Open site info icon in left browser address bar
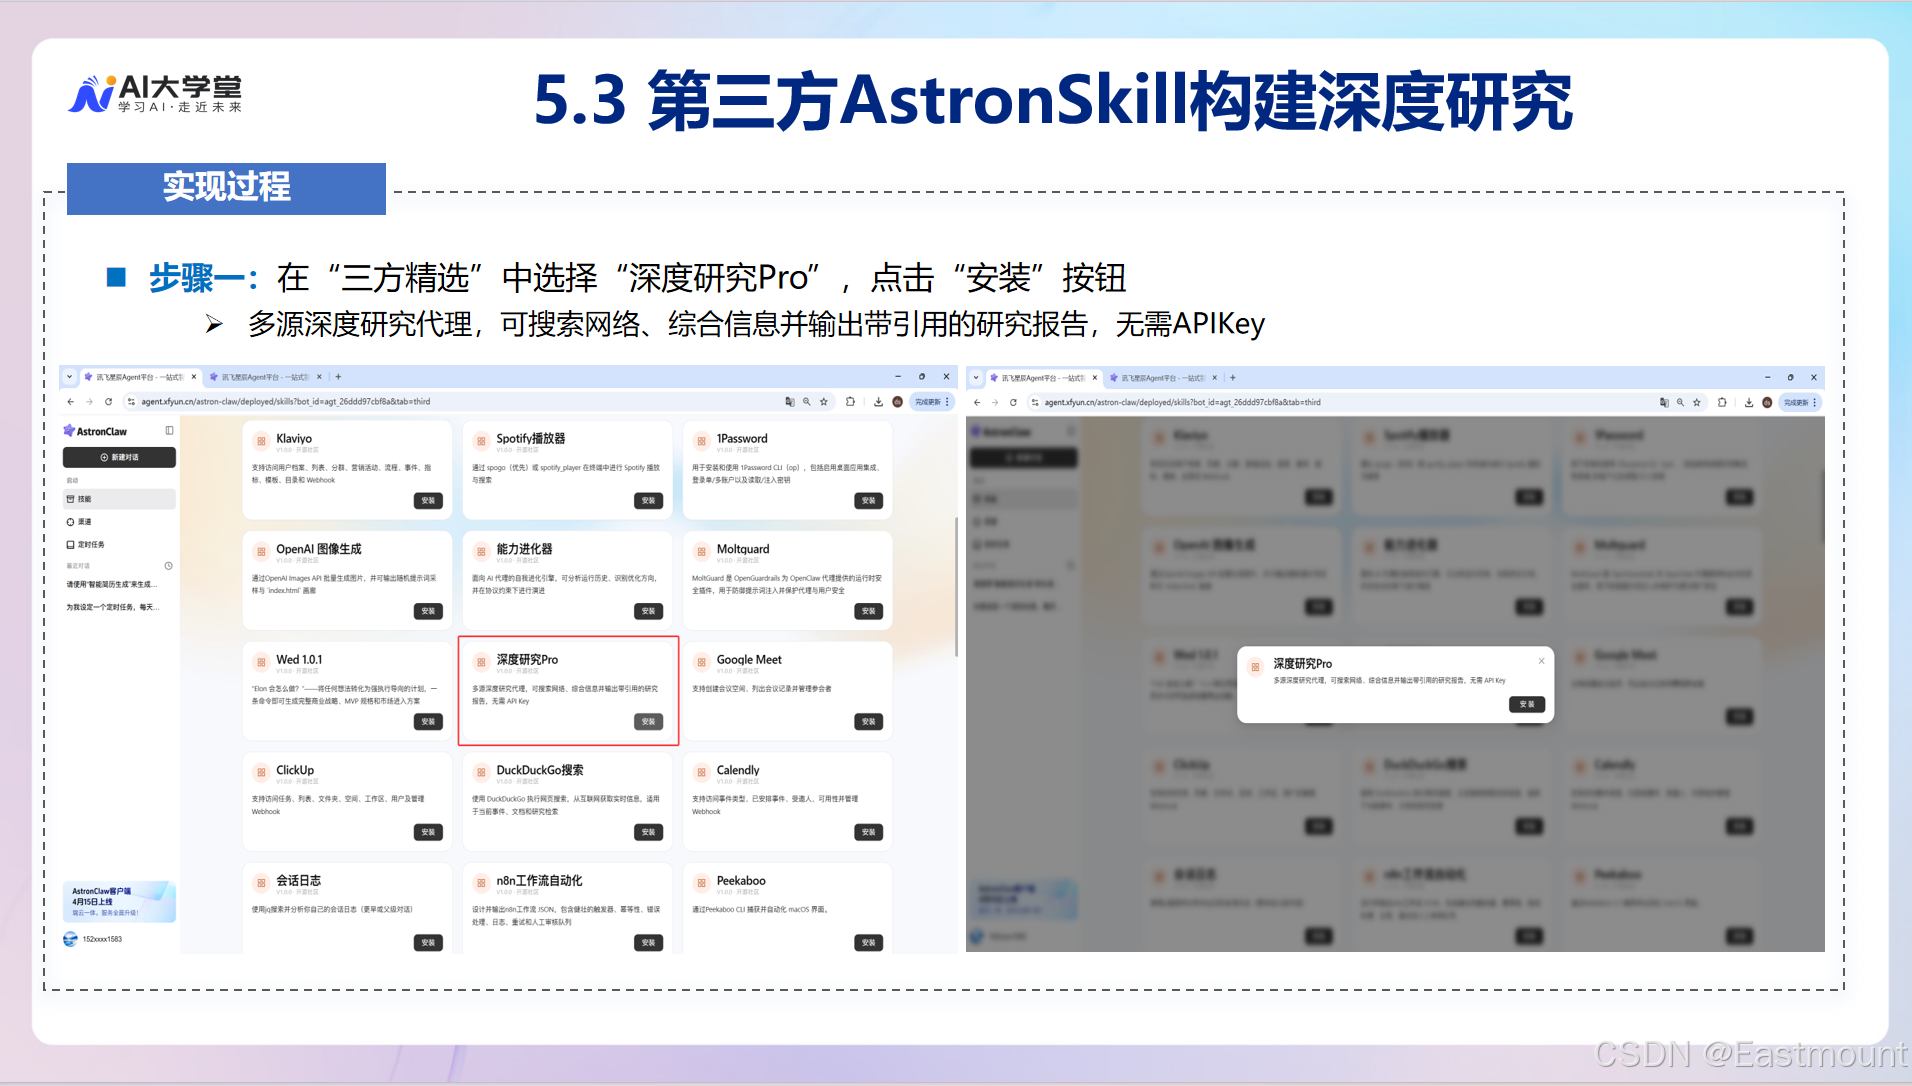The image size is (1912, 1086). (x=130, y=402)
